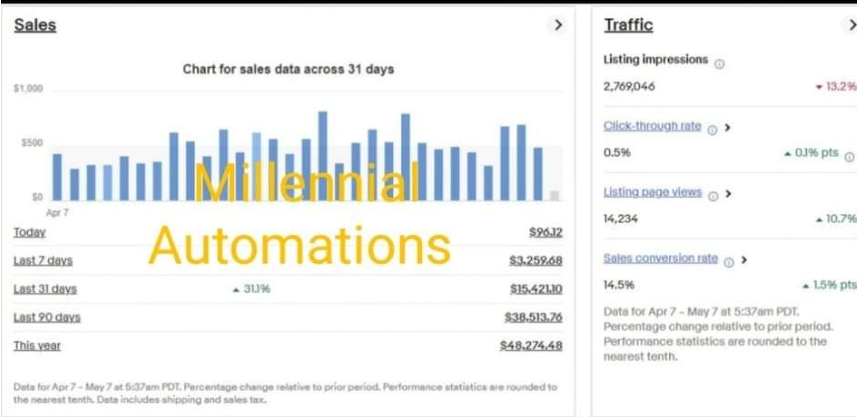Open the Sales conversion rate link
This screenshot has height=417, width=857.
pos(660,259)
